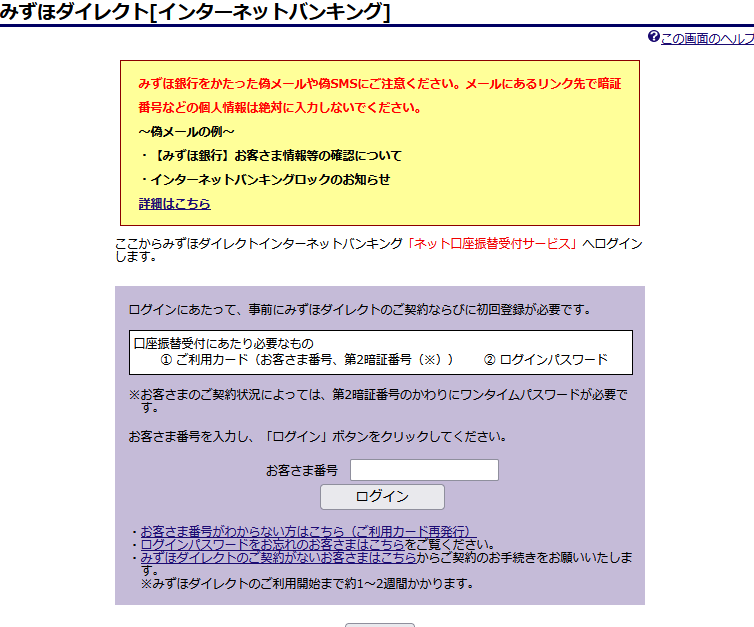Click the ② ログインパスワード text
754x627 pixels.
click(x=546, y=360)
